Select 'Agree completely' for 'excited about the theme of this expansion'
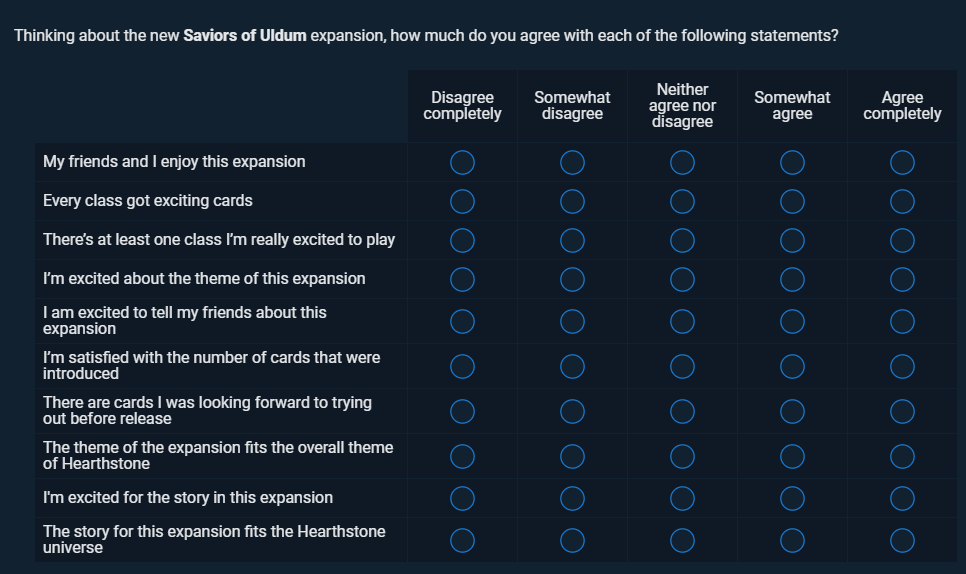 click(x=902, y=280)
